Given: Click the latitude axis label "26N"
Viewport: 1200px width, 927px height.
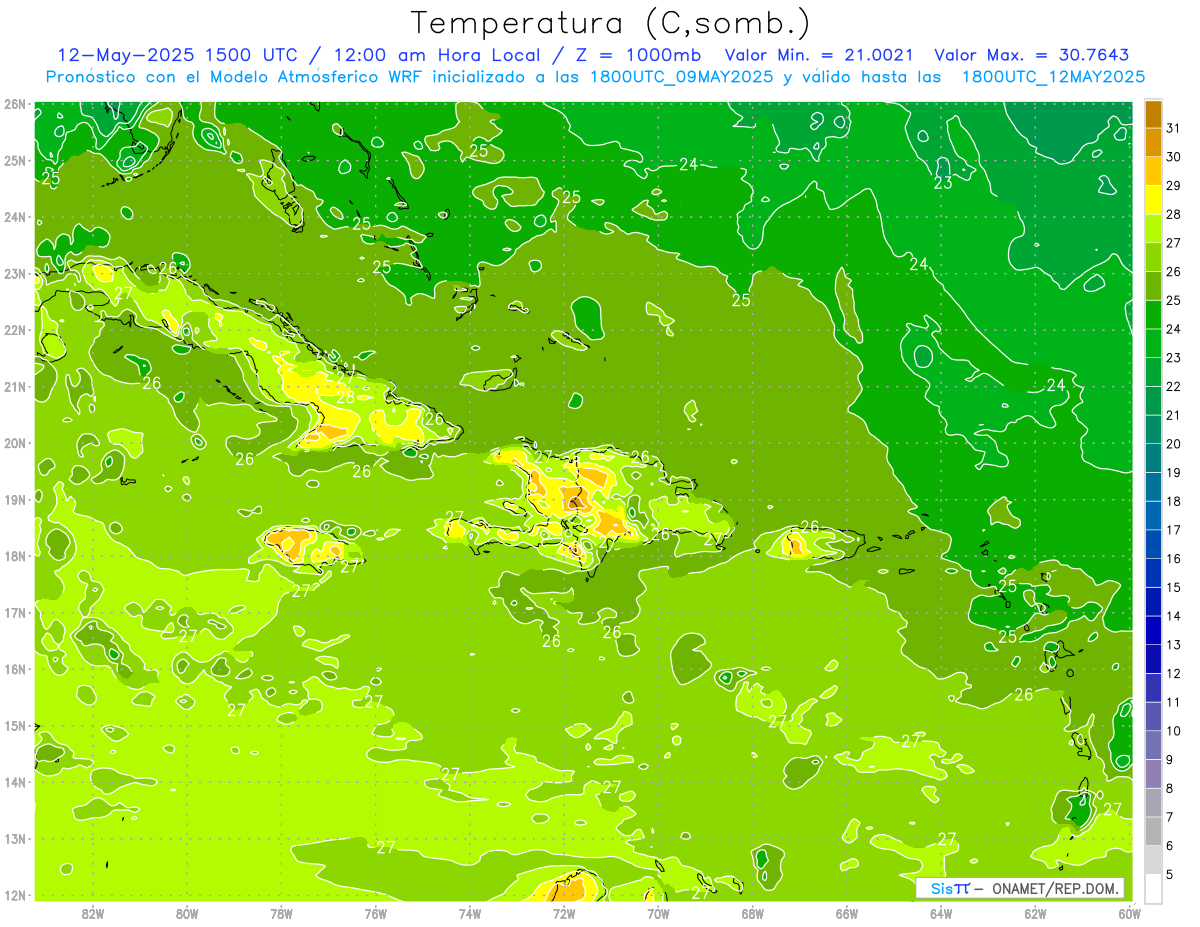Looking at the screenshot, I should pos(15,104).
